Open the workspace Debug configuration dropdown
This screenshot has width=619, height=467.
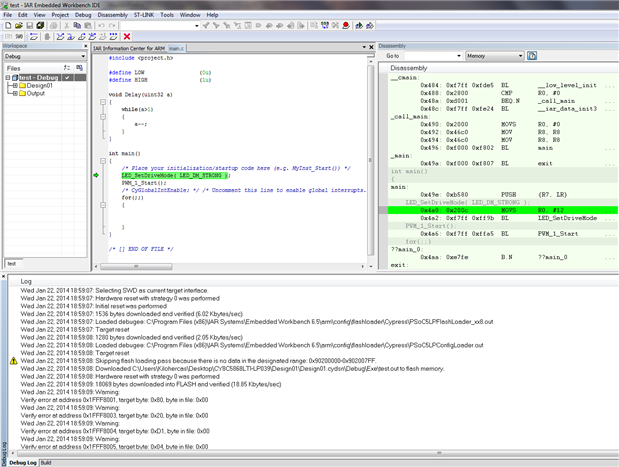(x=83, y=56)
